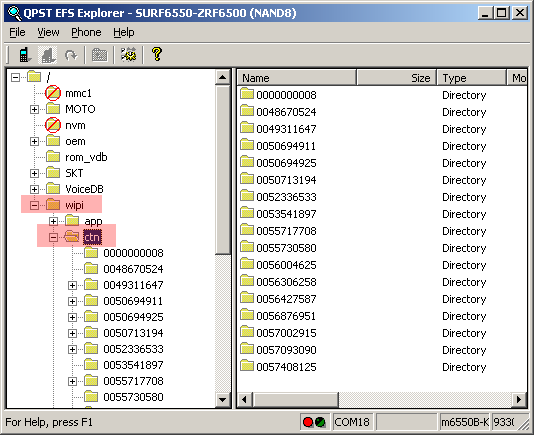The width and height of the screenshot is (534, 435).
Task: Expand the SKT folder node
Action: click(x=34, y=173)
